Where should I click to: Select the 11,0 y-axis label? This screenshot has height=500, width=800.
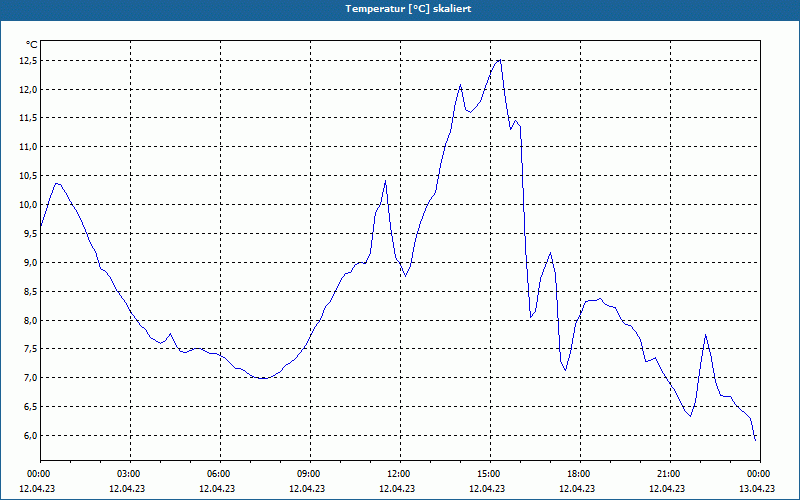pos(28,147)
